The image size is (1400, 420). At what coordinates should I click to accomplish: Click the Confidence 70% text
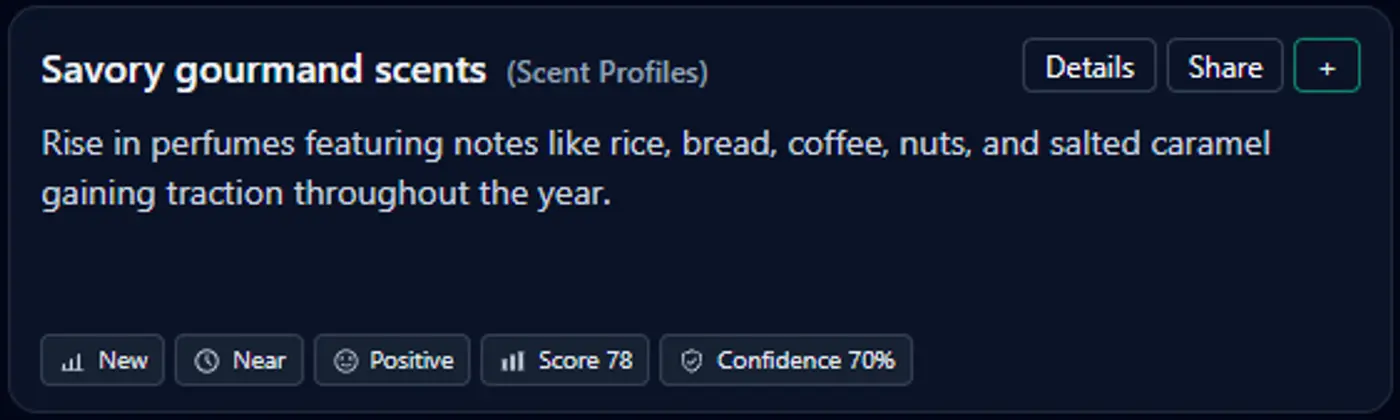(805, 361)
